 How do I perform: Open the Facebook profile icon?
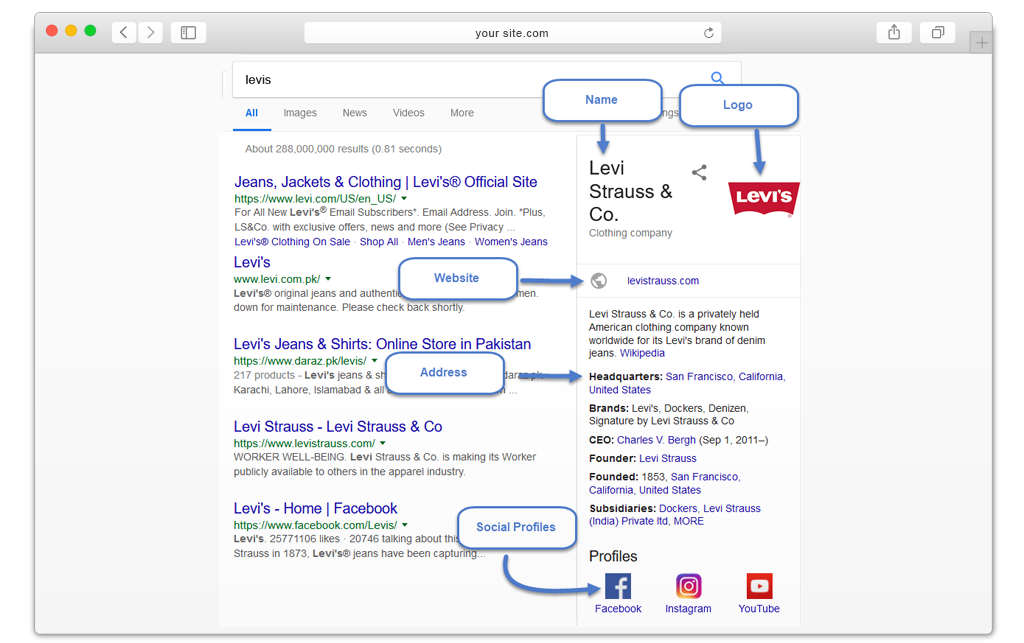pos(618,586)
